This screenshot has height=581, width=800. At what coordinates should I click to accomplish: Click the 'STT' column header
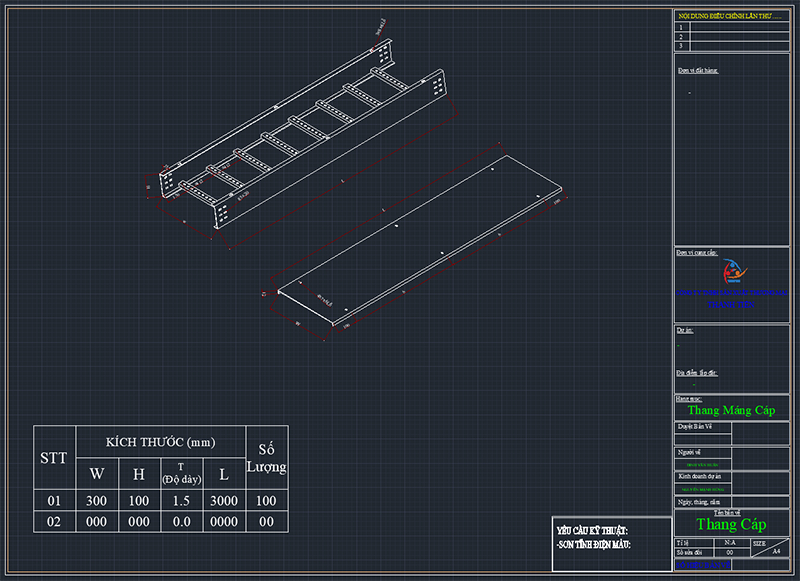pyautogui.click(x=54, y=458)
